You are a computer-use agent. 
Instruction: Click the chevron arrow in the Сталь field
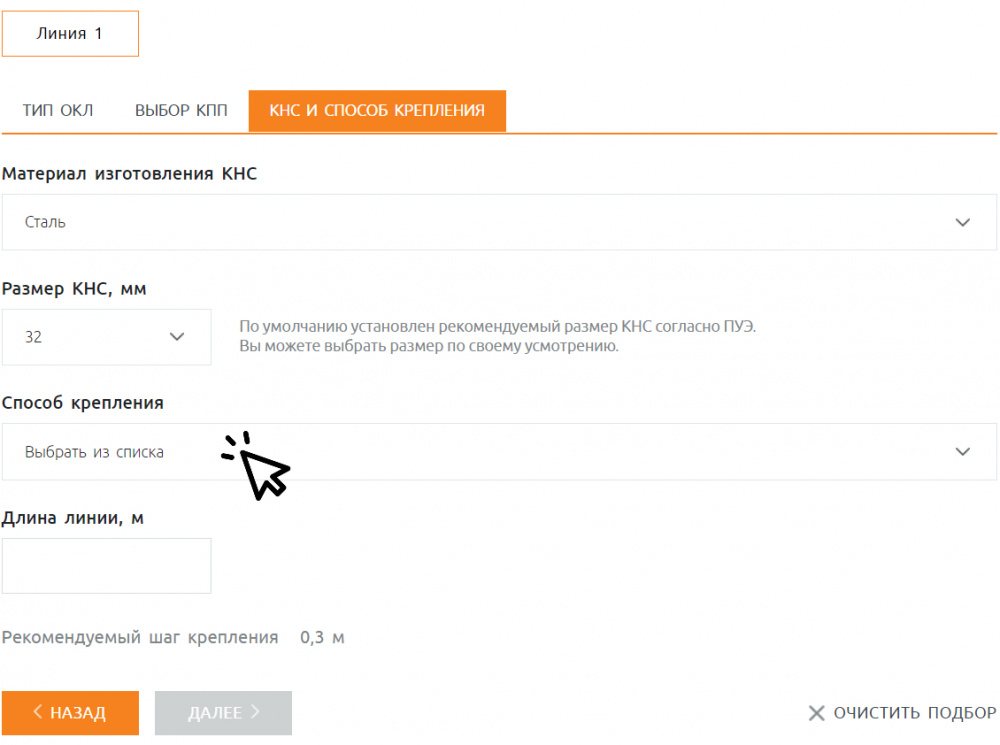963,222
